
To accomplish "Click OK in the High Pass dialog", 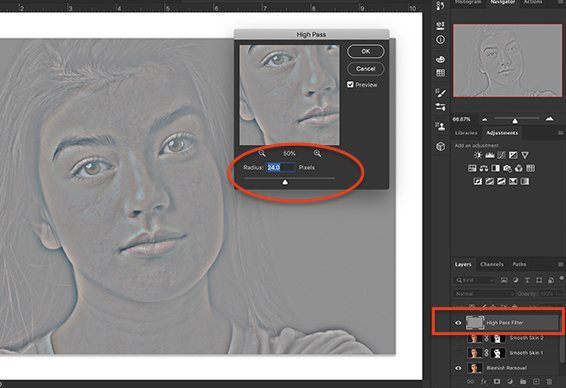I will click(x=366, y=51).
